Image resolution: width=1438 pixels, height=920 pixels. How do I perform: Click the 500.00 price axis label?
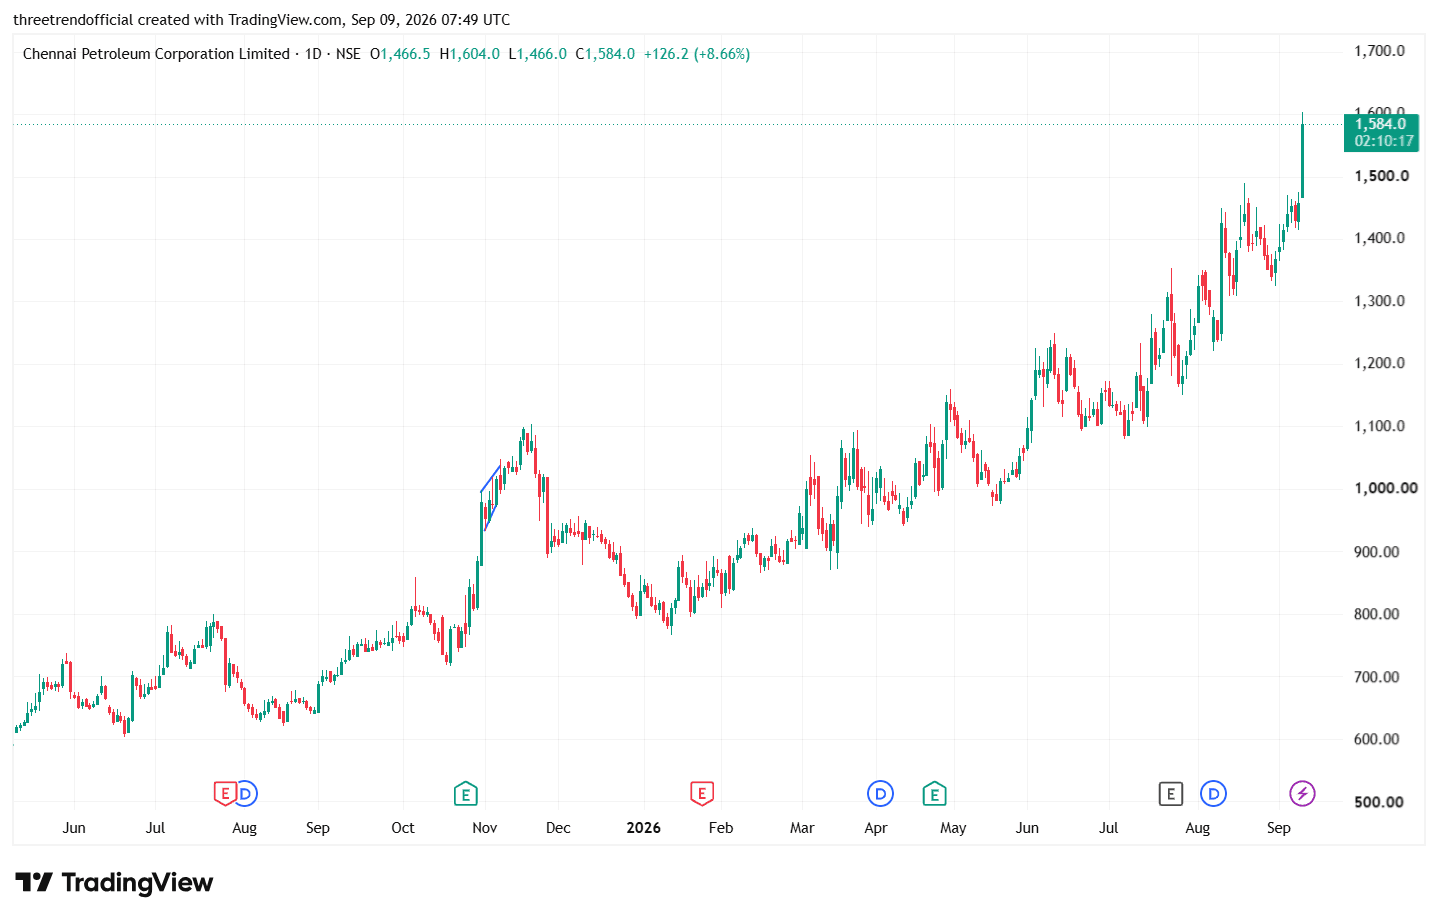pos(1379,802)
